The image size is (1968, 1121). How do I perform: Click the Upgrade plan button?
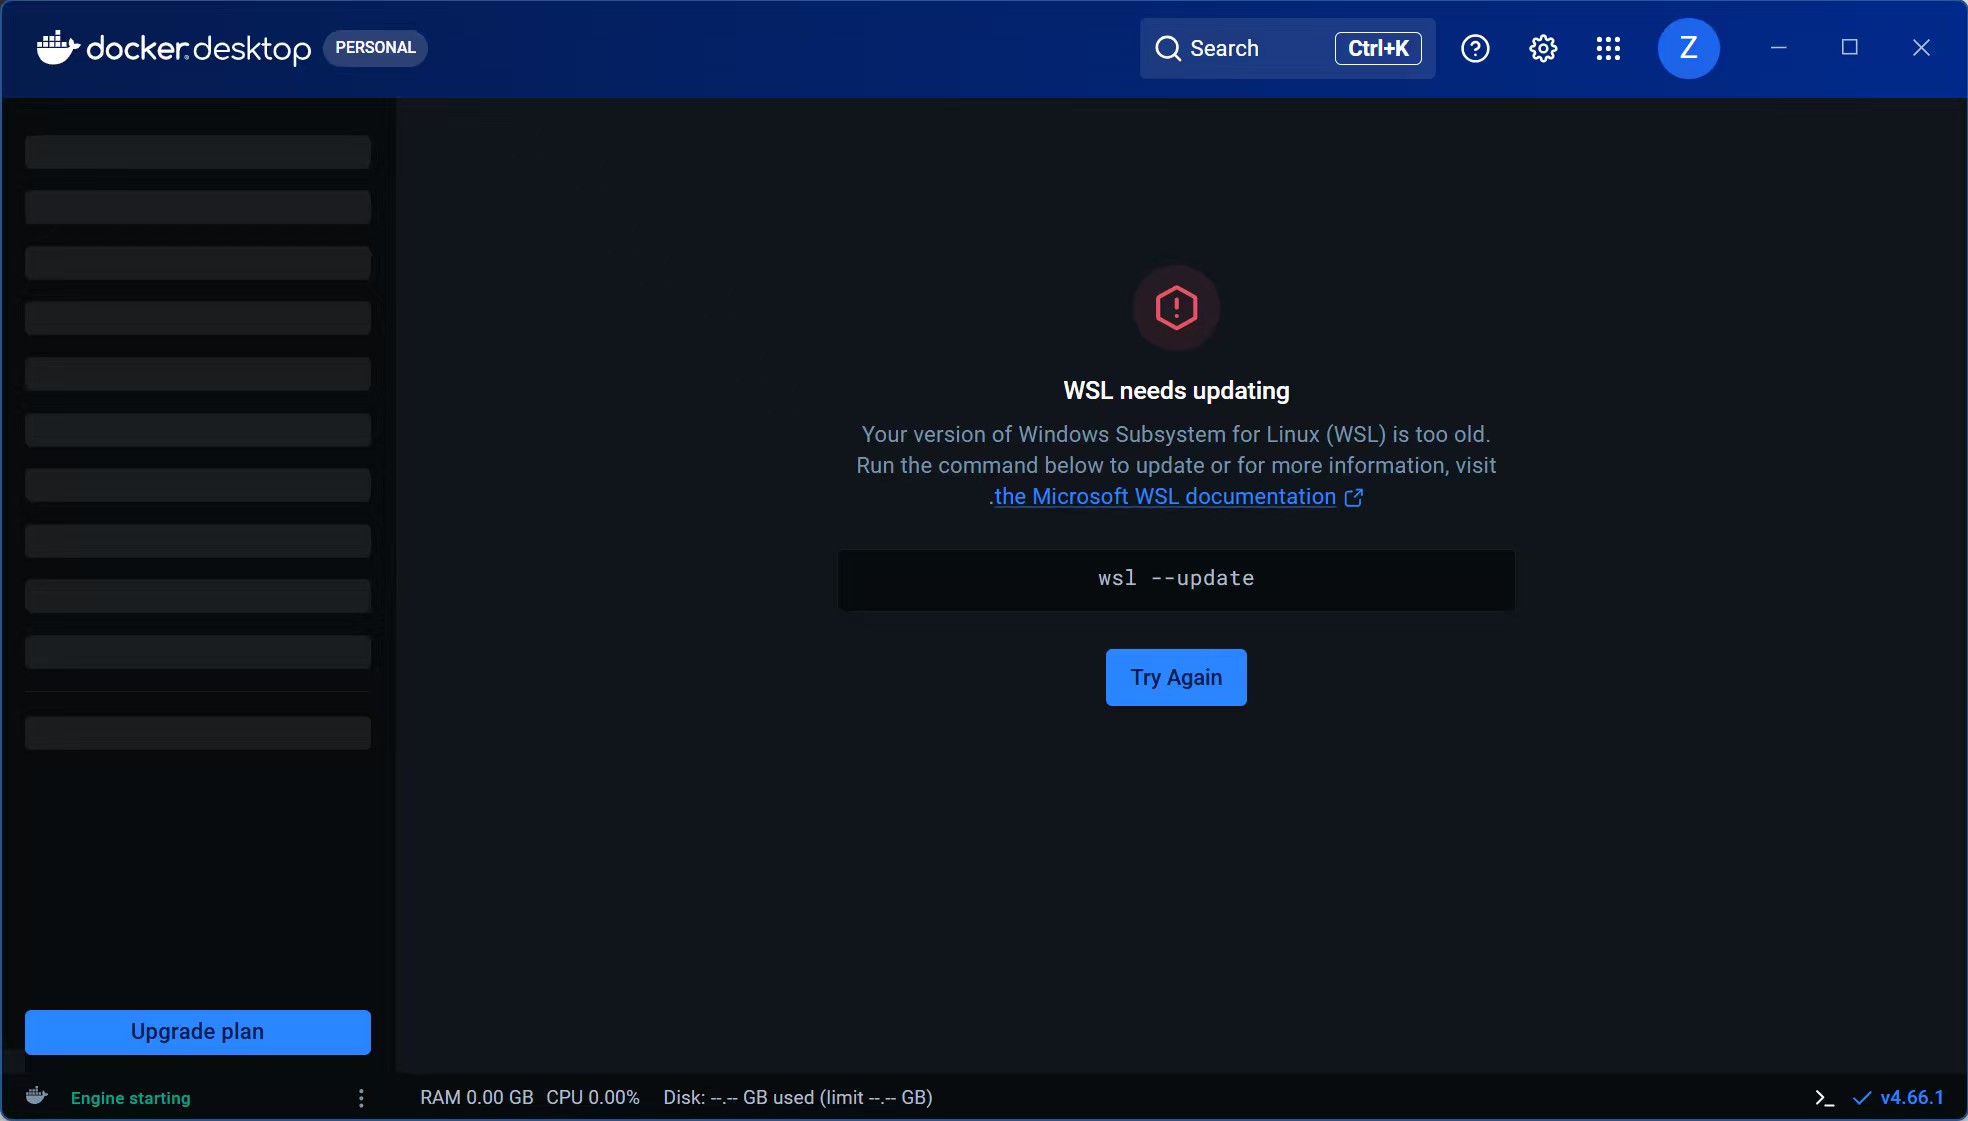(198, 1032)
